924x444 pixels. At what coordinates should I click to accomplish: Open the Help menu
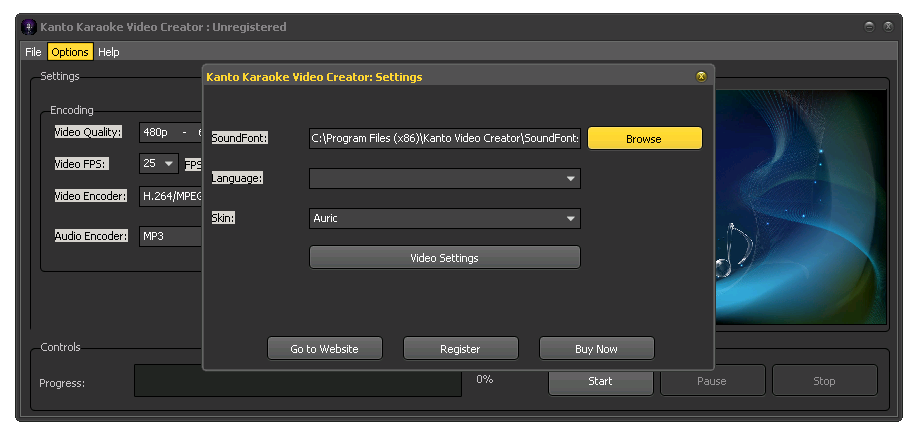(x=108, y=52)
